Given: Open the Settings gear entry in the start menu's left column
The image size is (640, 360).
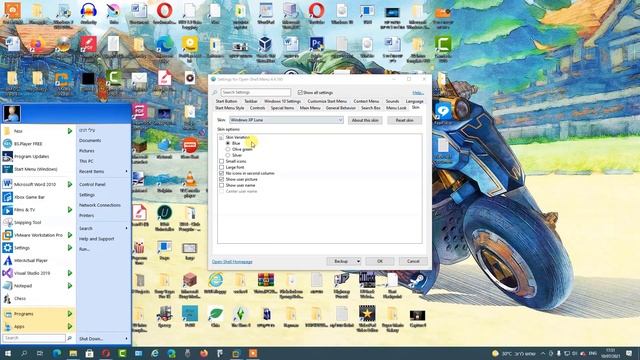Looking at the screenshot, I should 38,248.
